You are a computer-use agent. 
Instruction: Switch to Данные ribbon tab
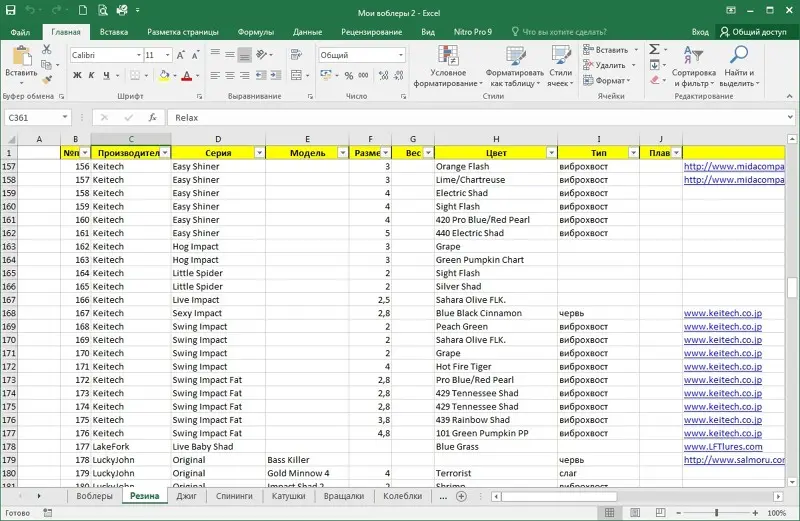pos(307,32)
